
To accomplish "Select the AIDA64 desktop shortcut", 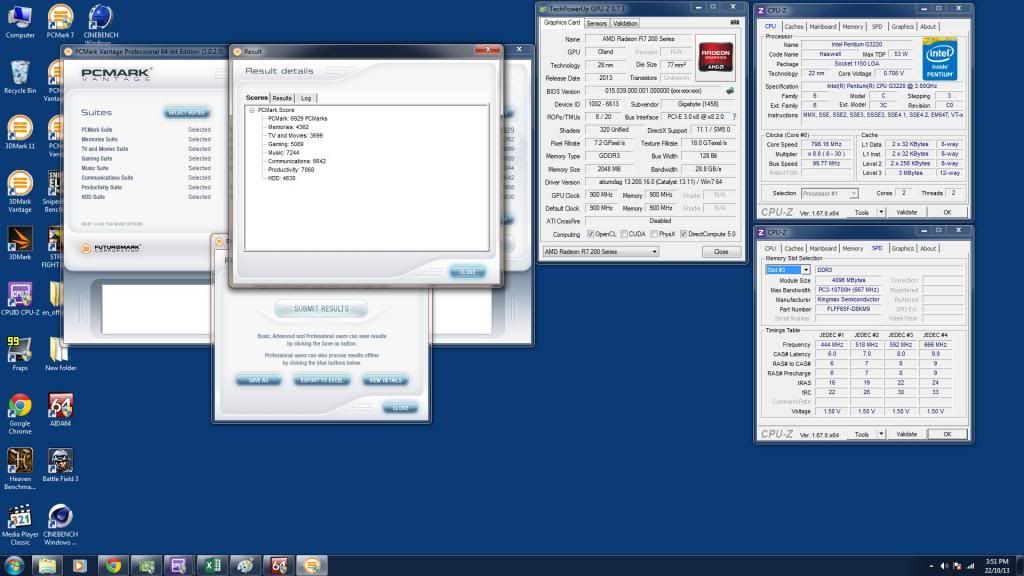I will coord(60,409).
